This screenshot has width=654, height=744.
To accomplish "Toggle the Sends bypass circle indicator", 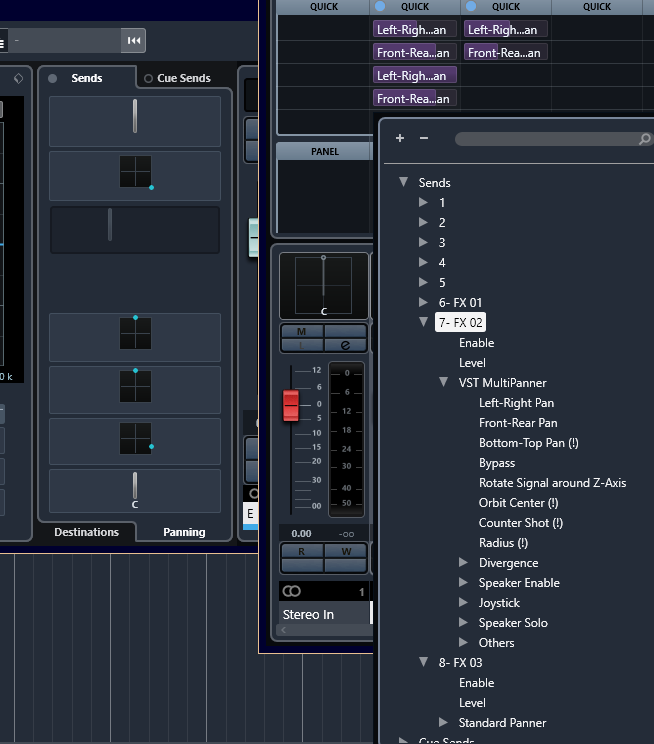I will (53, 79).
